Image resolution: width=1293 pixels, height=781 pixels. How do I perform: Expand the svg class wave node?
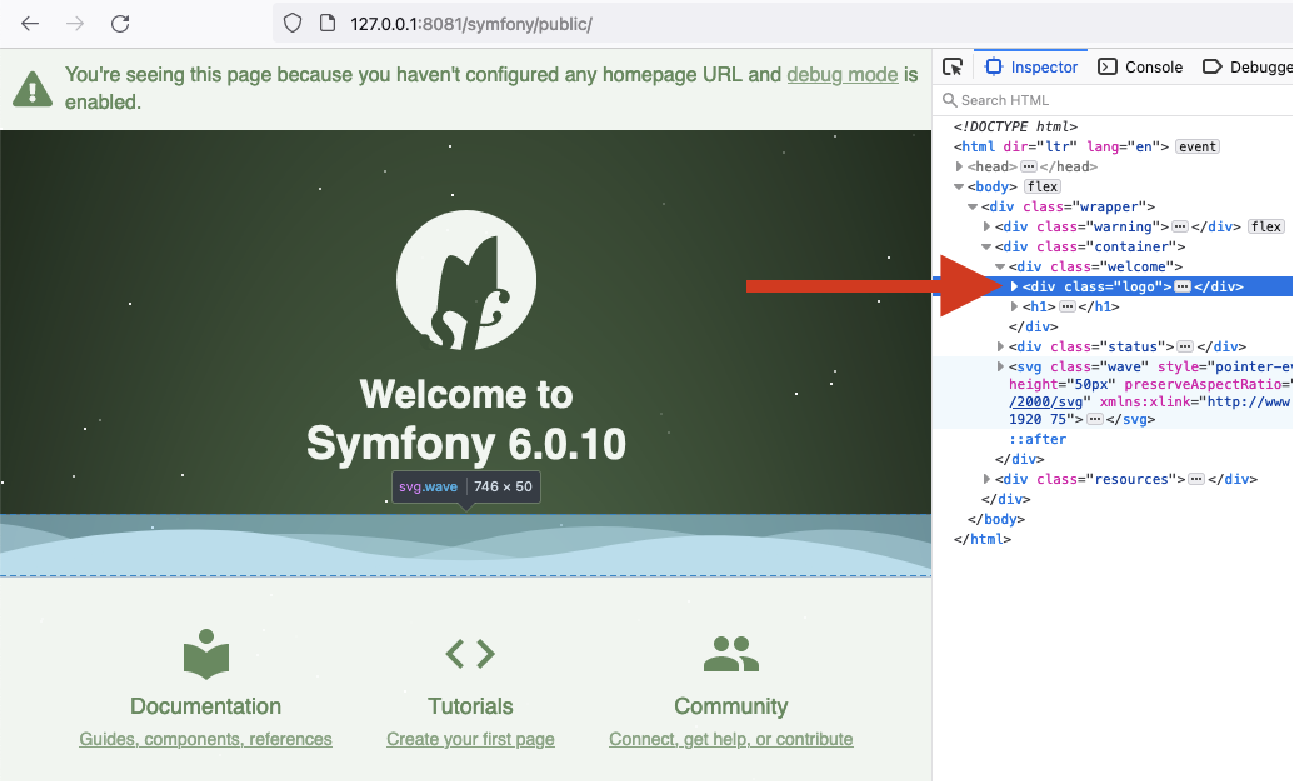point(1001,367)
